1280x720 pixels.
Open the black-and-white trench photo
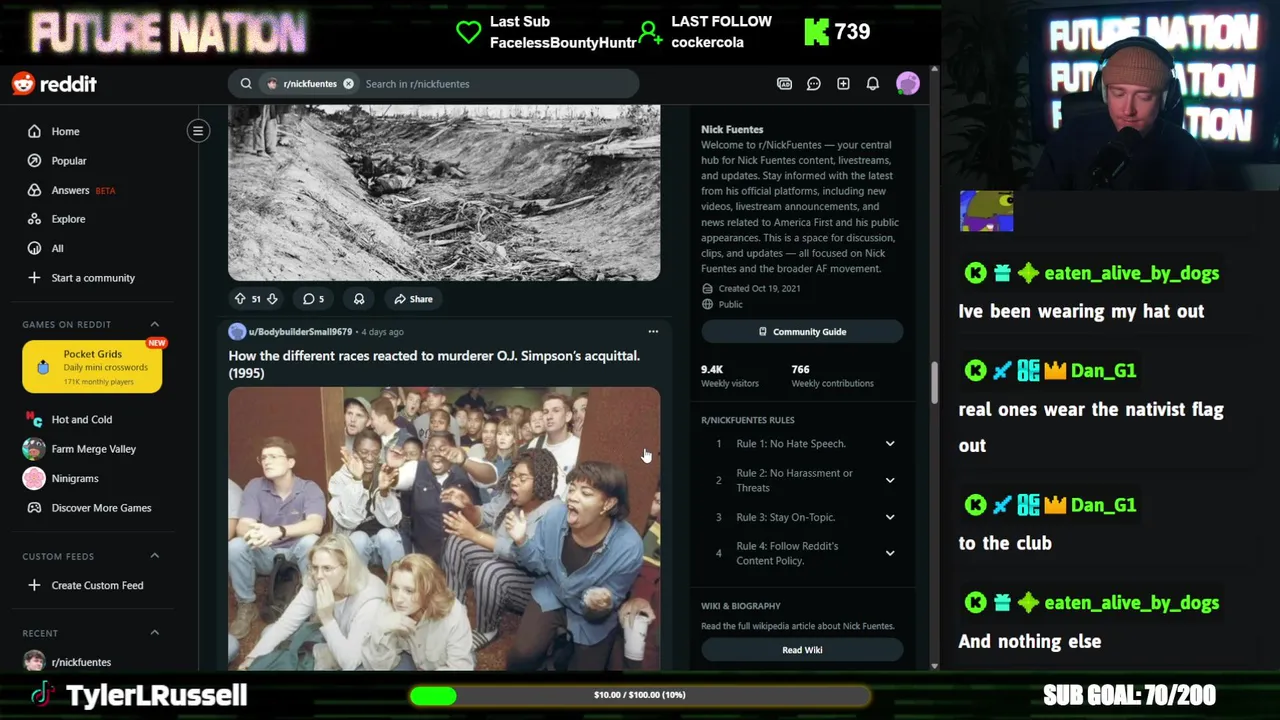(444, 192)
